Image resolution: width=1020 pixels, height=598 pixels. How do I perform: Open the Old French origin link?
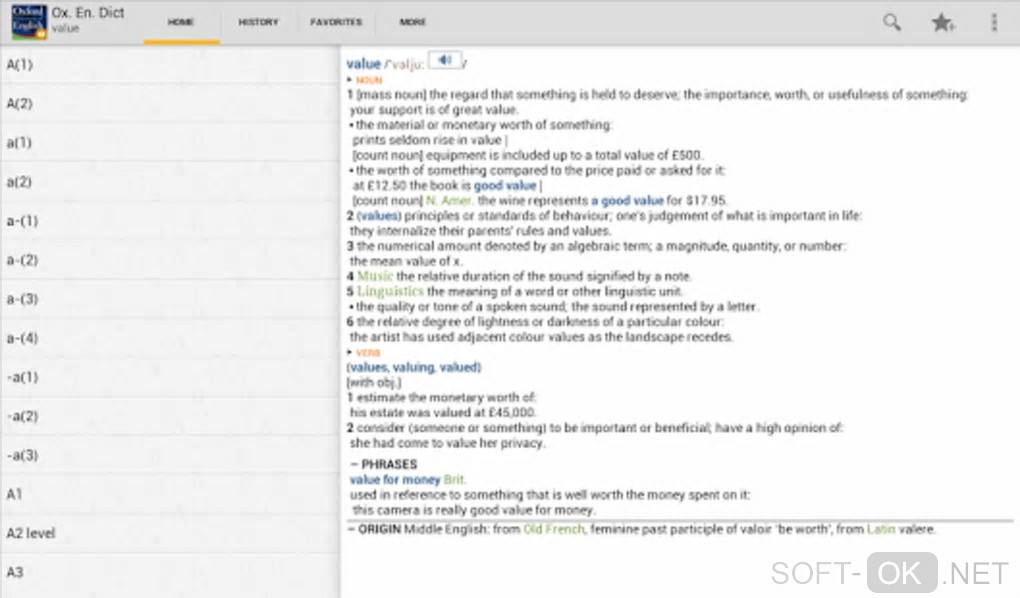pyautogui.click(x=553, y=529)
